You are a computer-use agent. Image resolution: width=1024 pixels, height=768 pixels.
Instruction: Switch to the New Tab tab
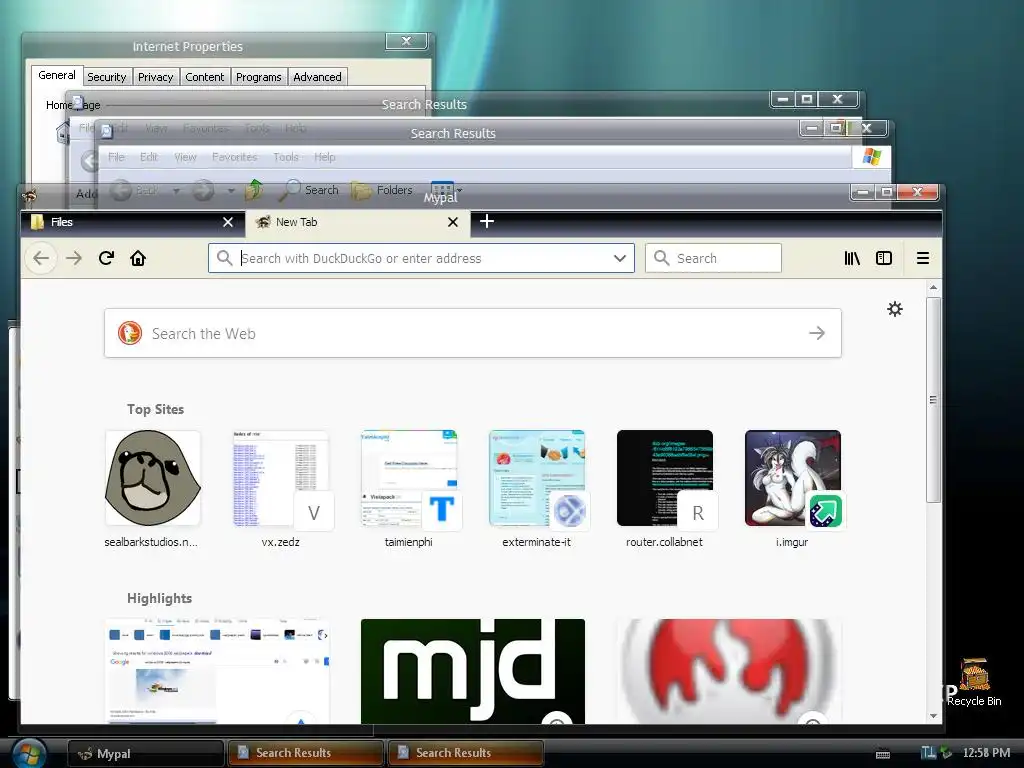coord(358,222)
